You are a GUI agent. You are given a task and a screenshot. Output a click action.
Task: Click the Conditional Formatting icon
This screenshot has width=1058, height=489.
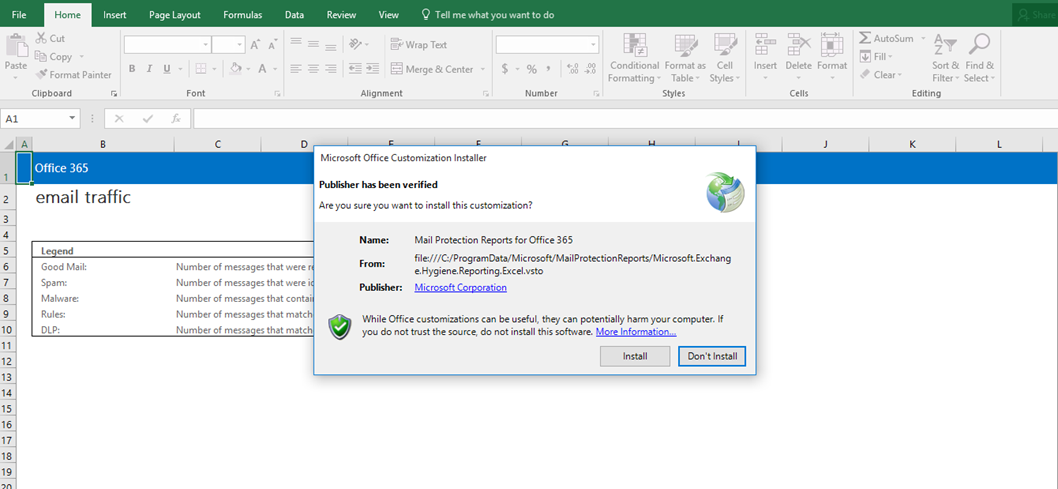634,58
